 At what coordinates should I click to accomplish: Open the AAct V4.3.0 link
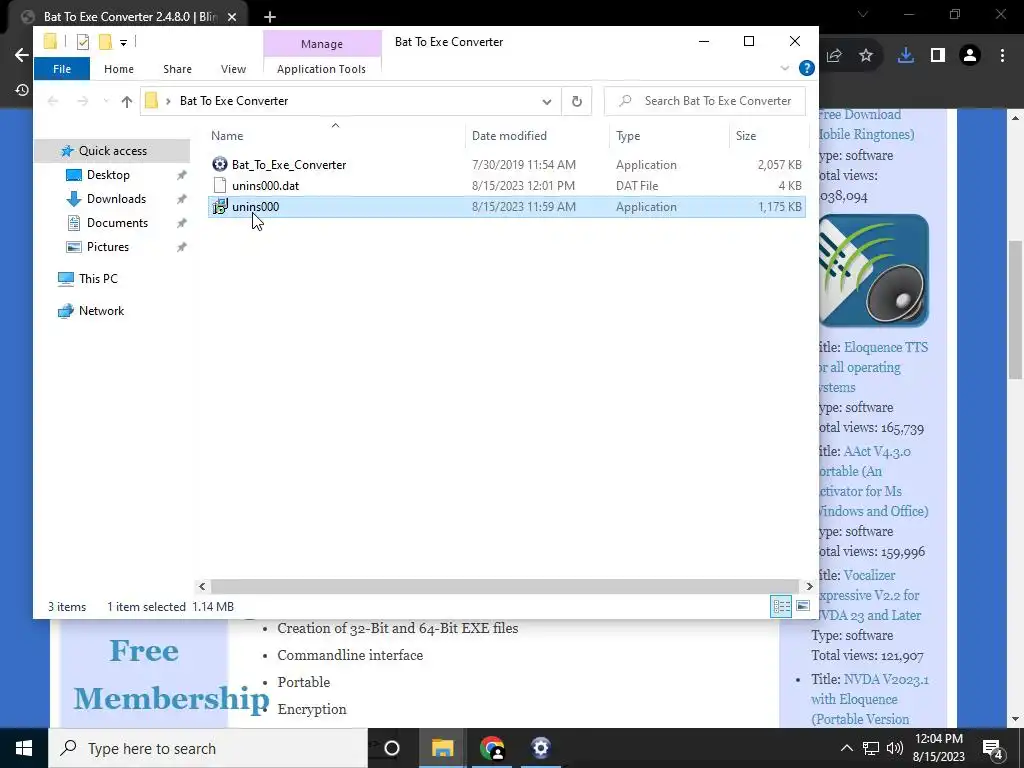pos(872,481)
